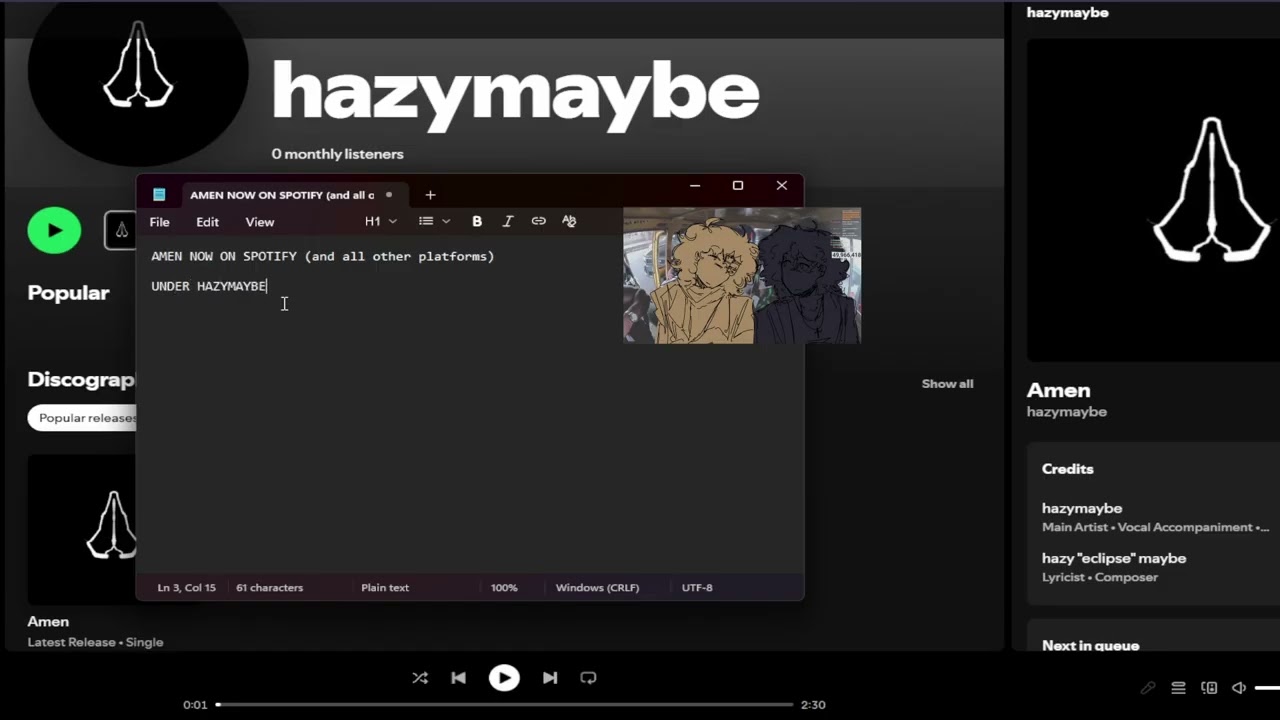Click the tab's unsaved-changes dot in Notepad

(x=389, y=195)
